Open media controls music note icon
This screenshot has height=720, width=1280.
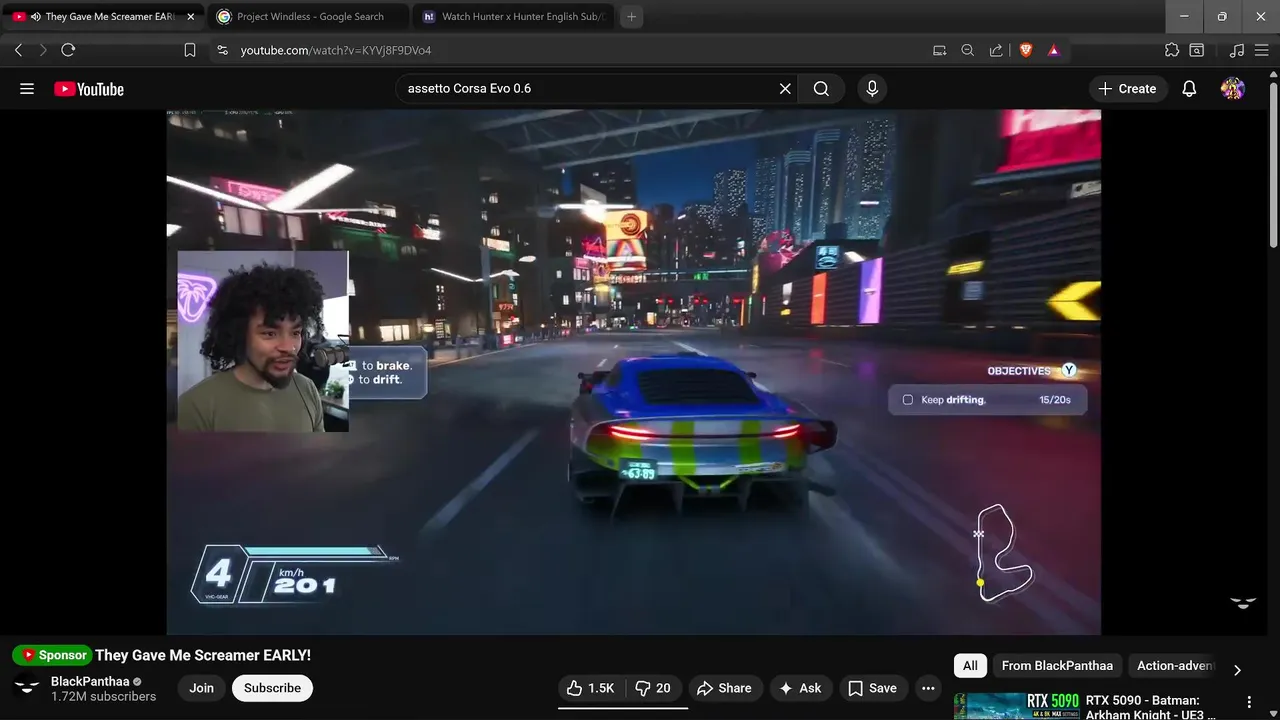coord(1237,50)
